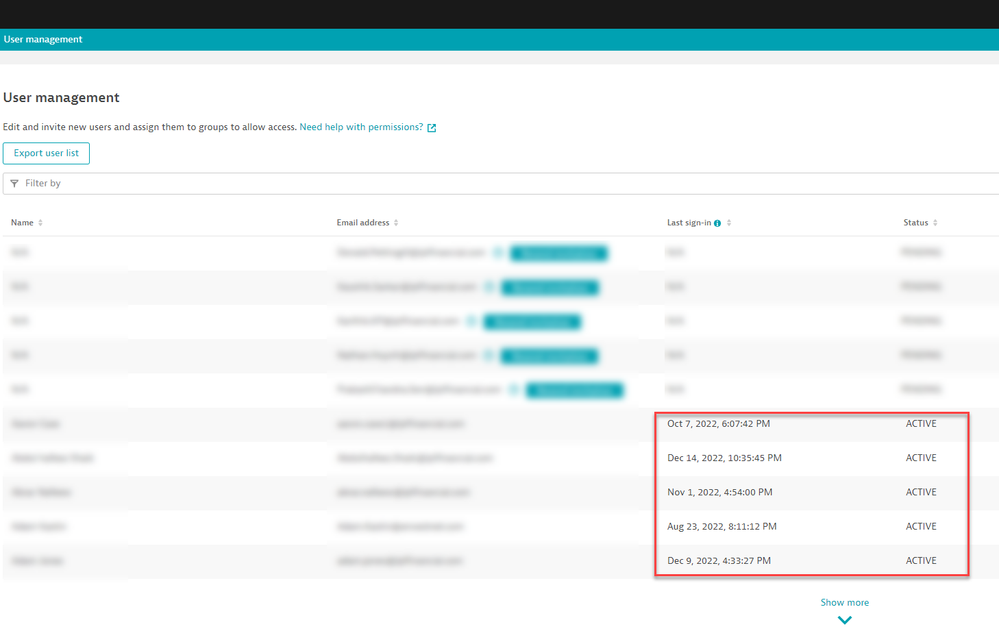Select the user last signed in Aug 23, 2022
Image resolution: width=999 pixels, height=644 pixels.
point(721,526)
